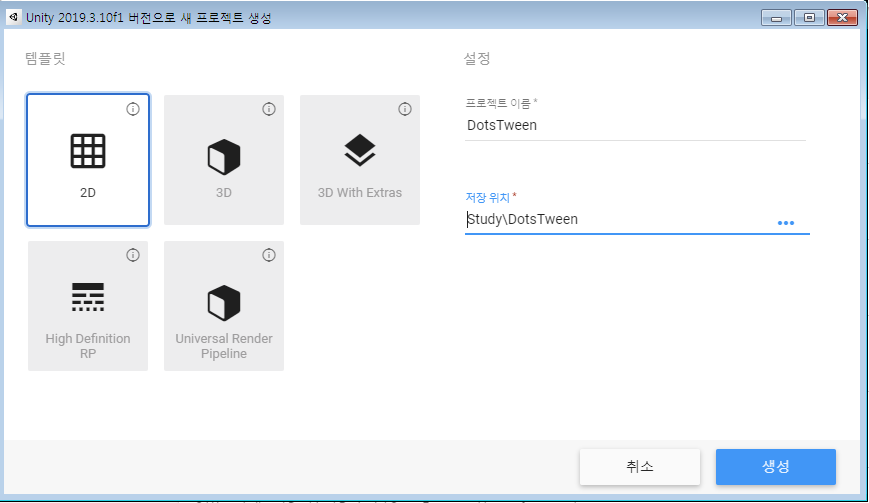Choose the Universal Render Pipeline template

coord(224,306)
